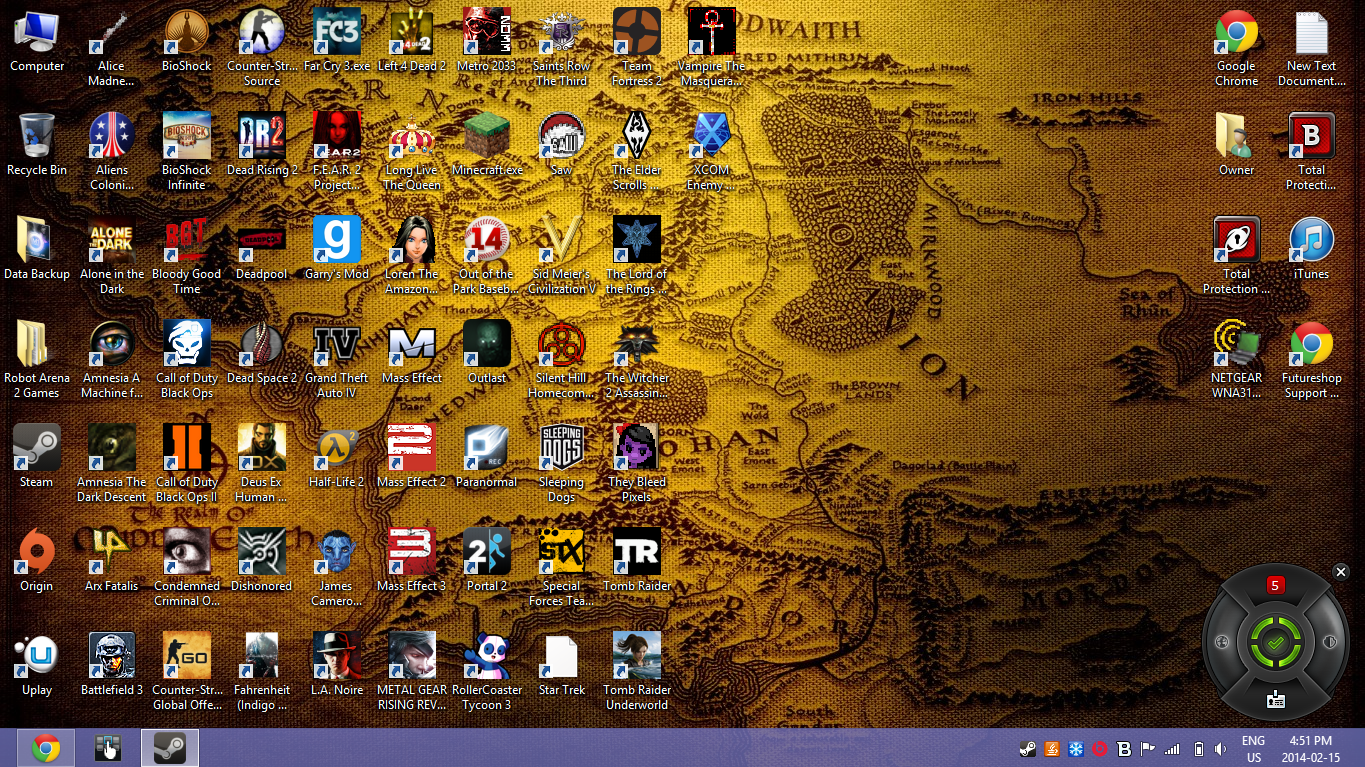
Task: Click the RollerCoaster Tycoon 3 shortcut
Action: [x=487, y=671]
